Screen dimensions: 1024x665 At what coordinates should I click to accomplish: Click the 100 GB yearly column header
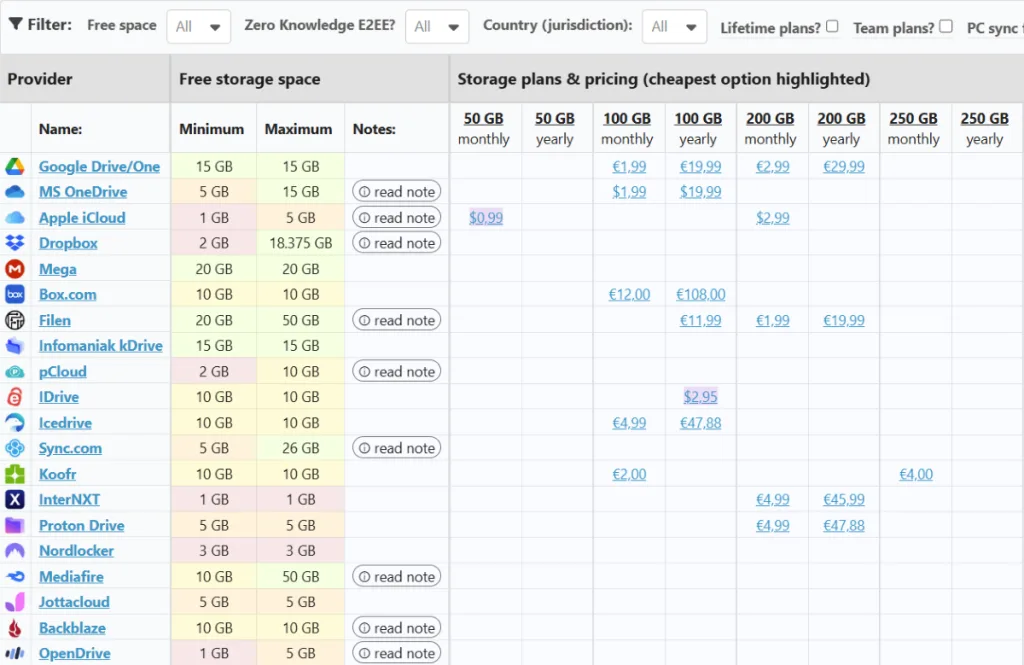[698, 129]
